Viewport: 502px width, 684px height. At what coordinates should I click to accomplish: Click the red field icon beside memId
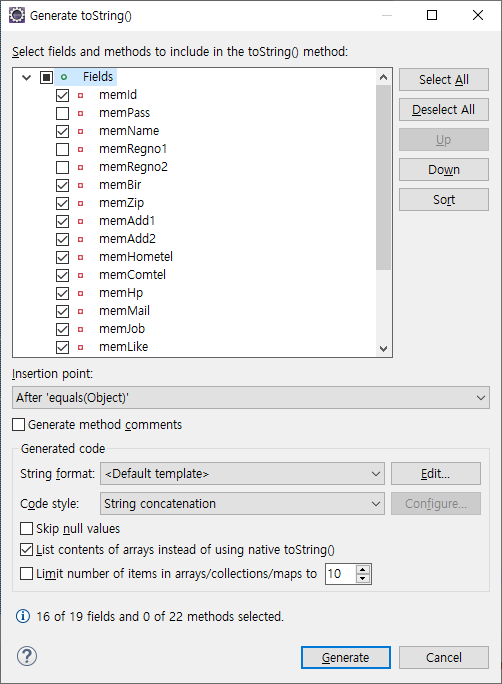(80, 95)
